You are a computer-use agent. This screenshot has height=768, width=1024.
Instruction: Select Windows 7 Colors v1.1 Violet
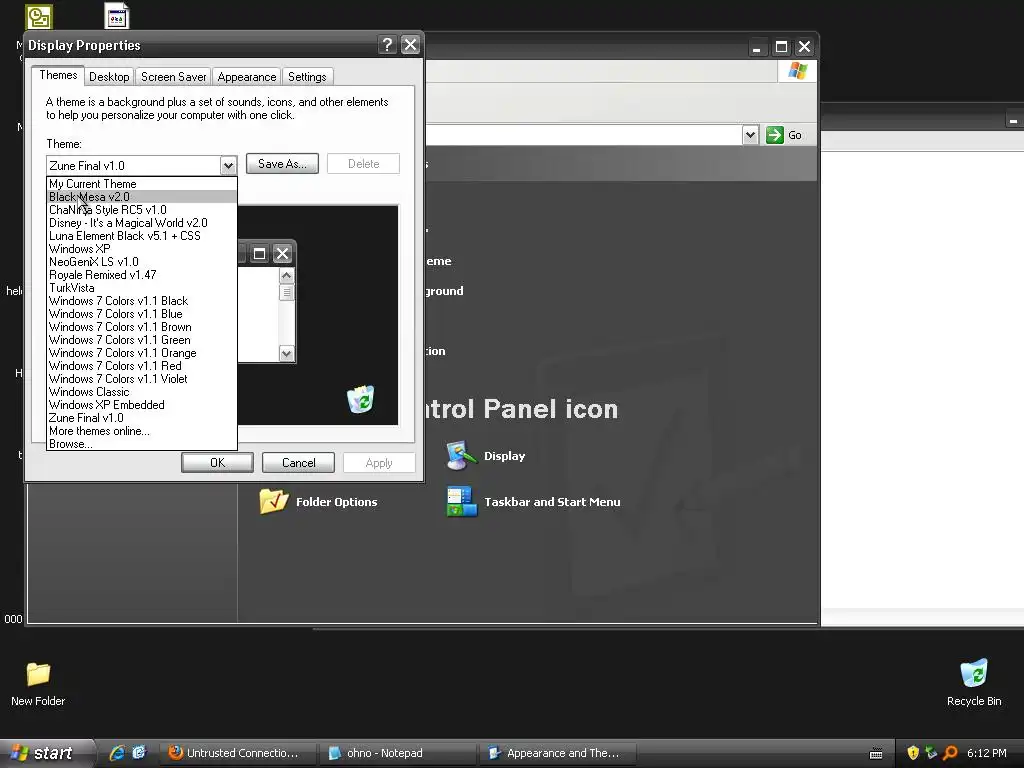(x=142, y=379)
